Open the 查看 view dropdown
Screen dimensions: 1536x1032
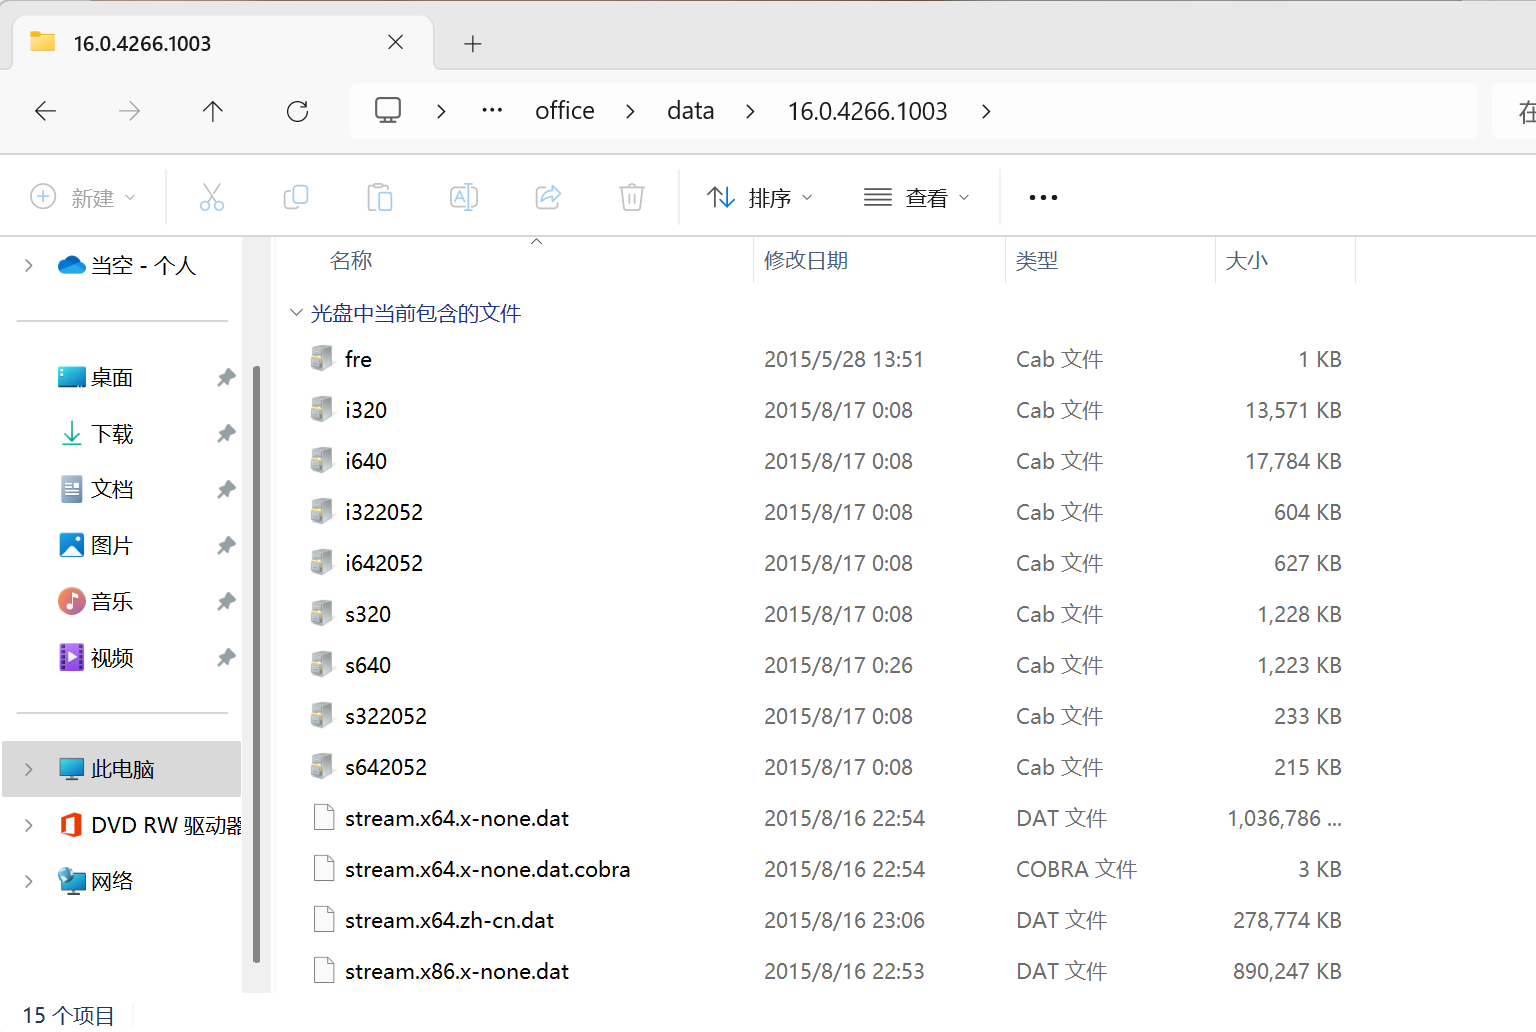[x=917, y=198]
